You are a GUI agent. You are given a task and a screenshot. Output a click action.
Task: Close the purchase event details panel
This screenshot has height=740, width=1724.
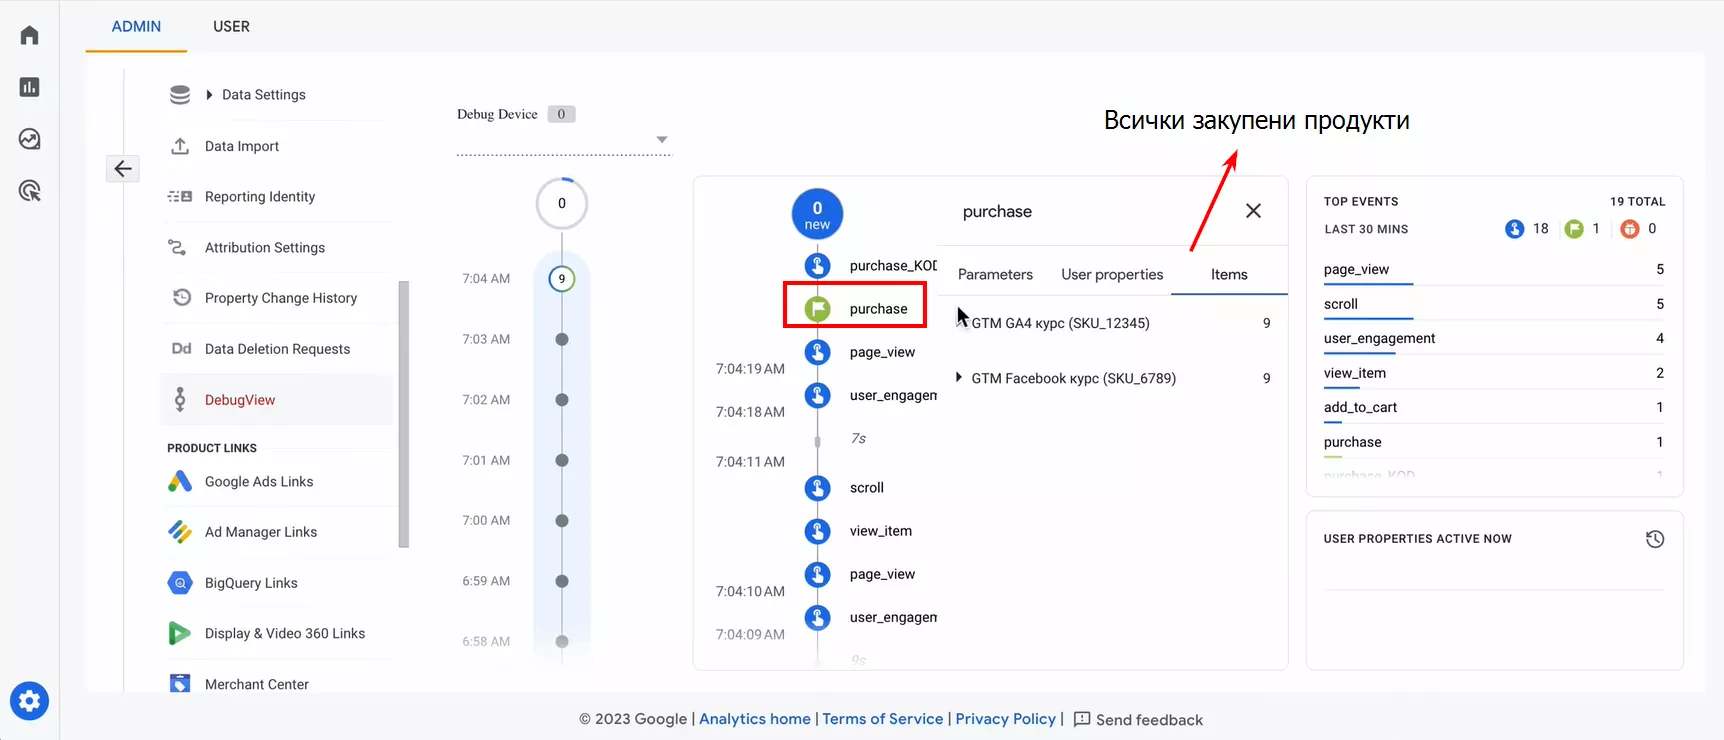coord(1253,211)
